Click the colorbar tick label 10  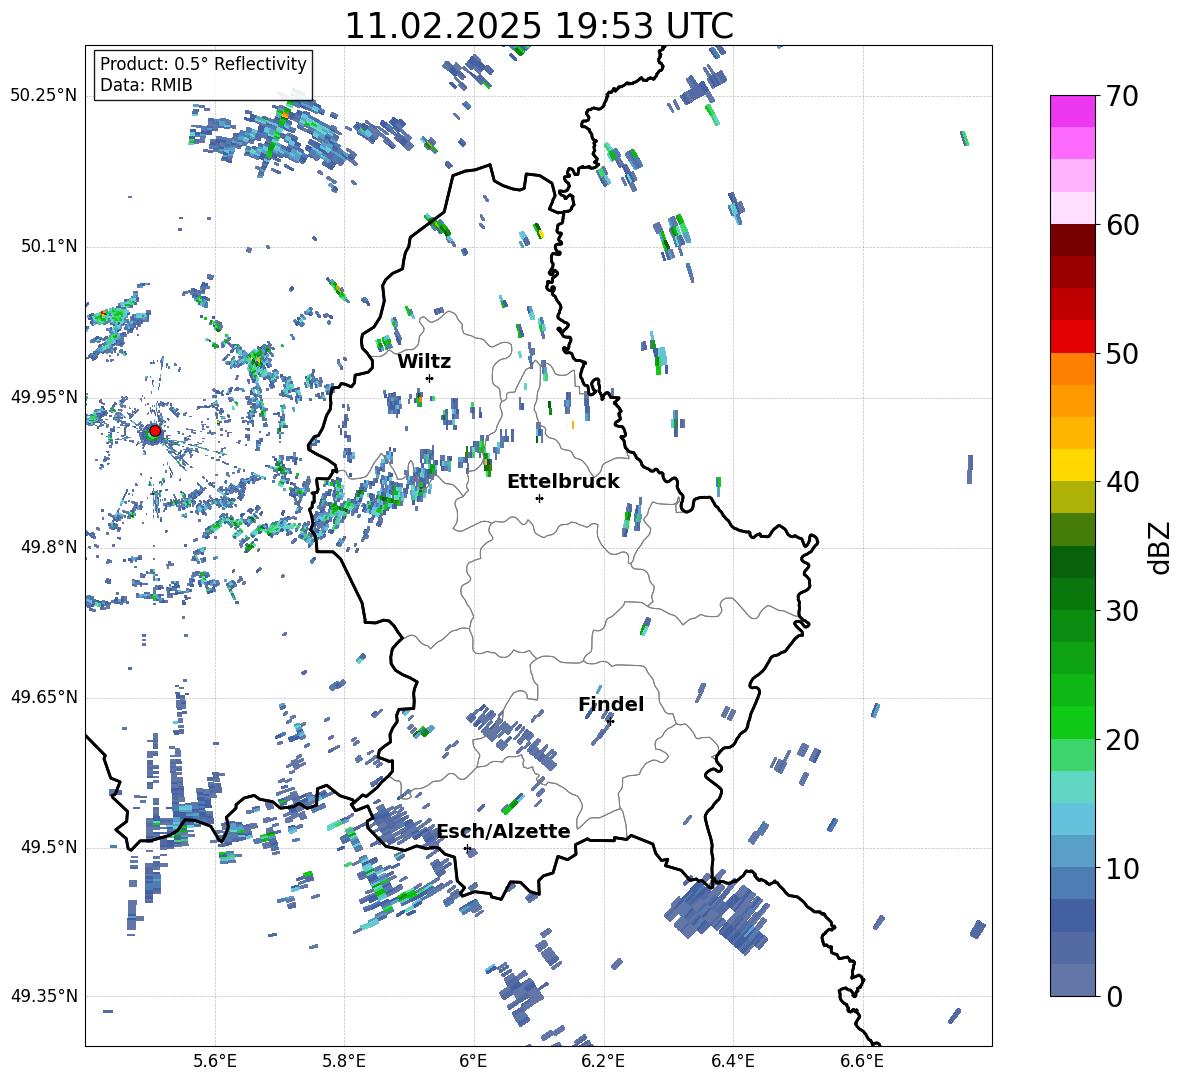point(1122,868)
